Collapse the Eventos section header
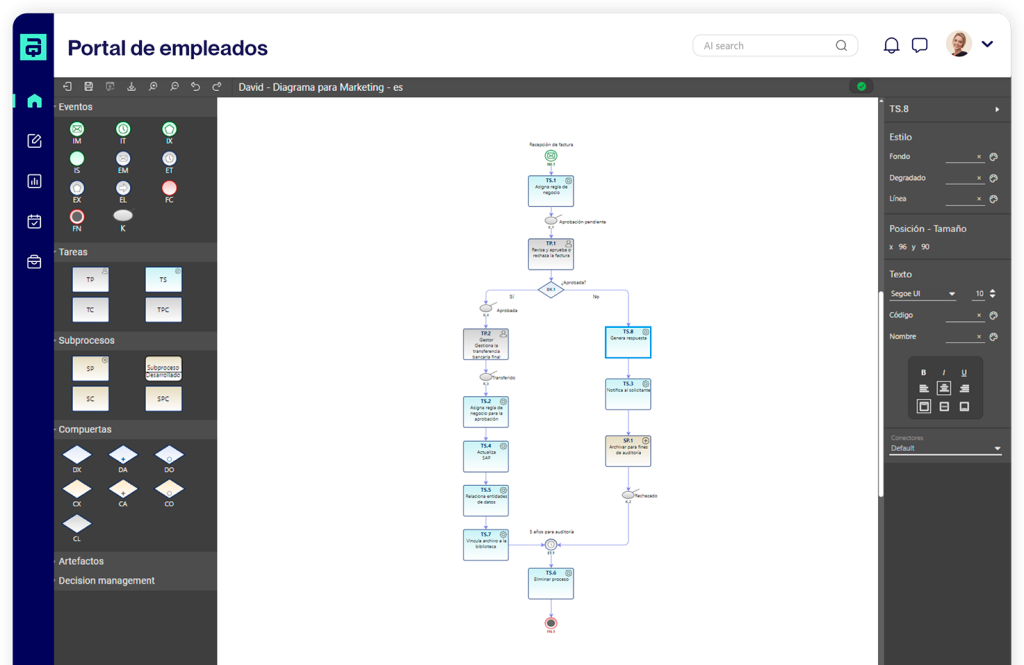1024x665 pixels. point(75,107)
